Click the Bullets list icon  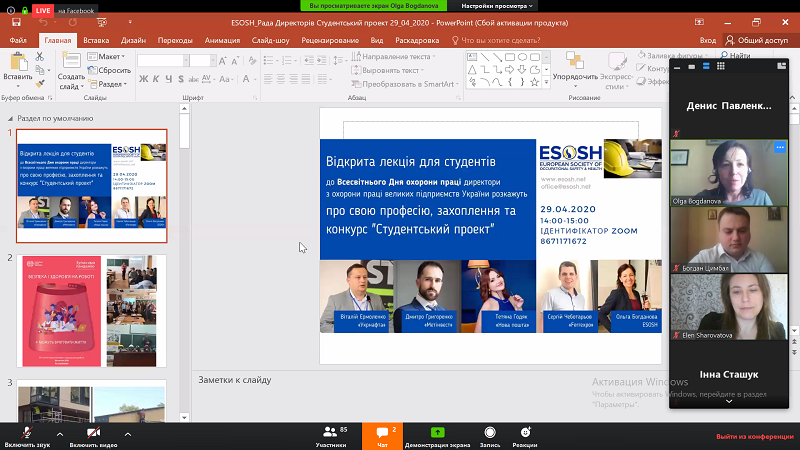pos(268,61)
